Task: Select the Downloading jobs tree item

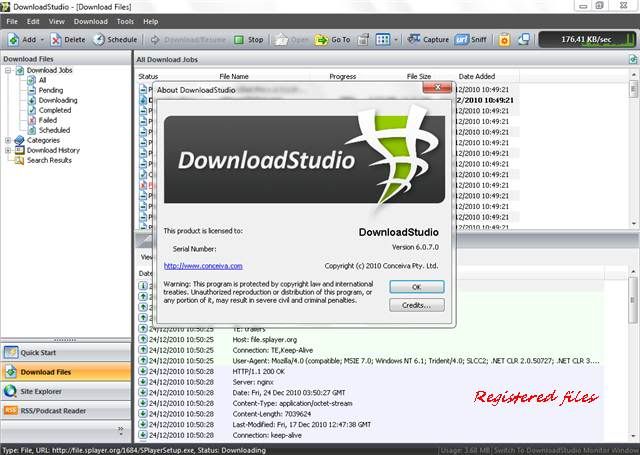Action: [58, 100]
